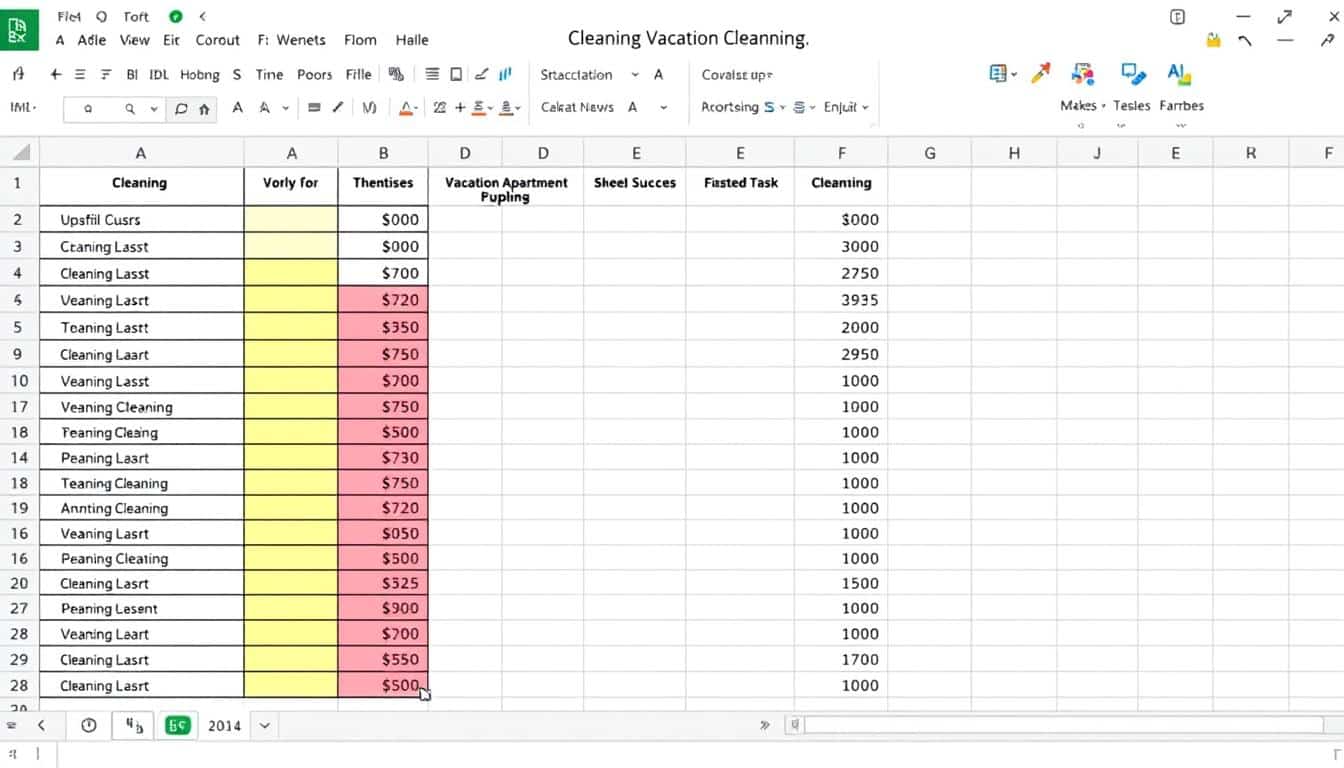Click the previous sheet arrow in tab bar
The image size is (1344, 768).
coord(41,726)
